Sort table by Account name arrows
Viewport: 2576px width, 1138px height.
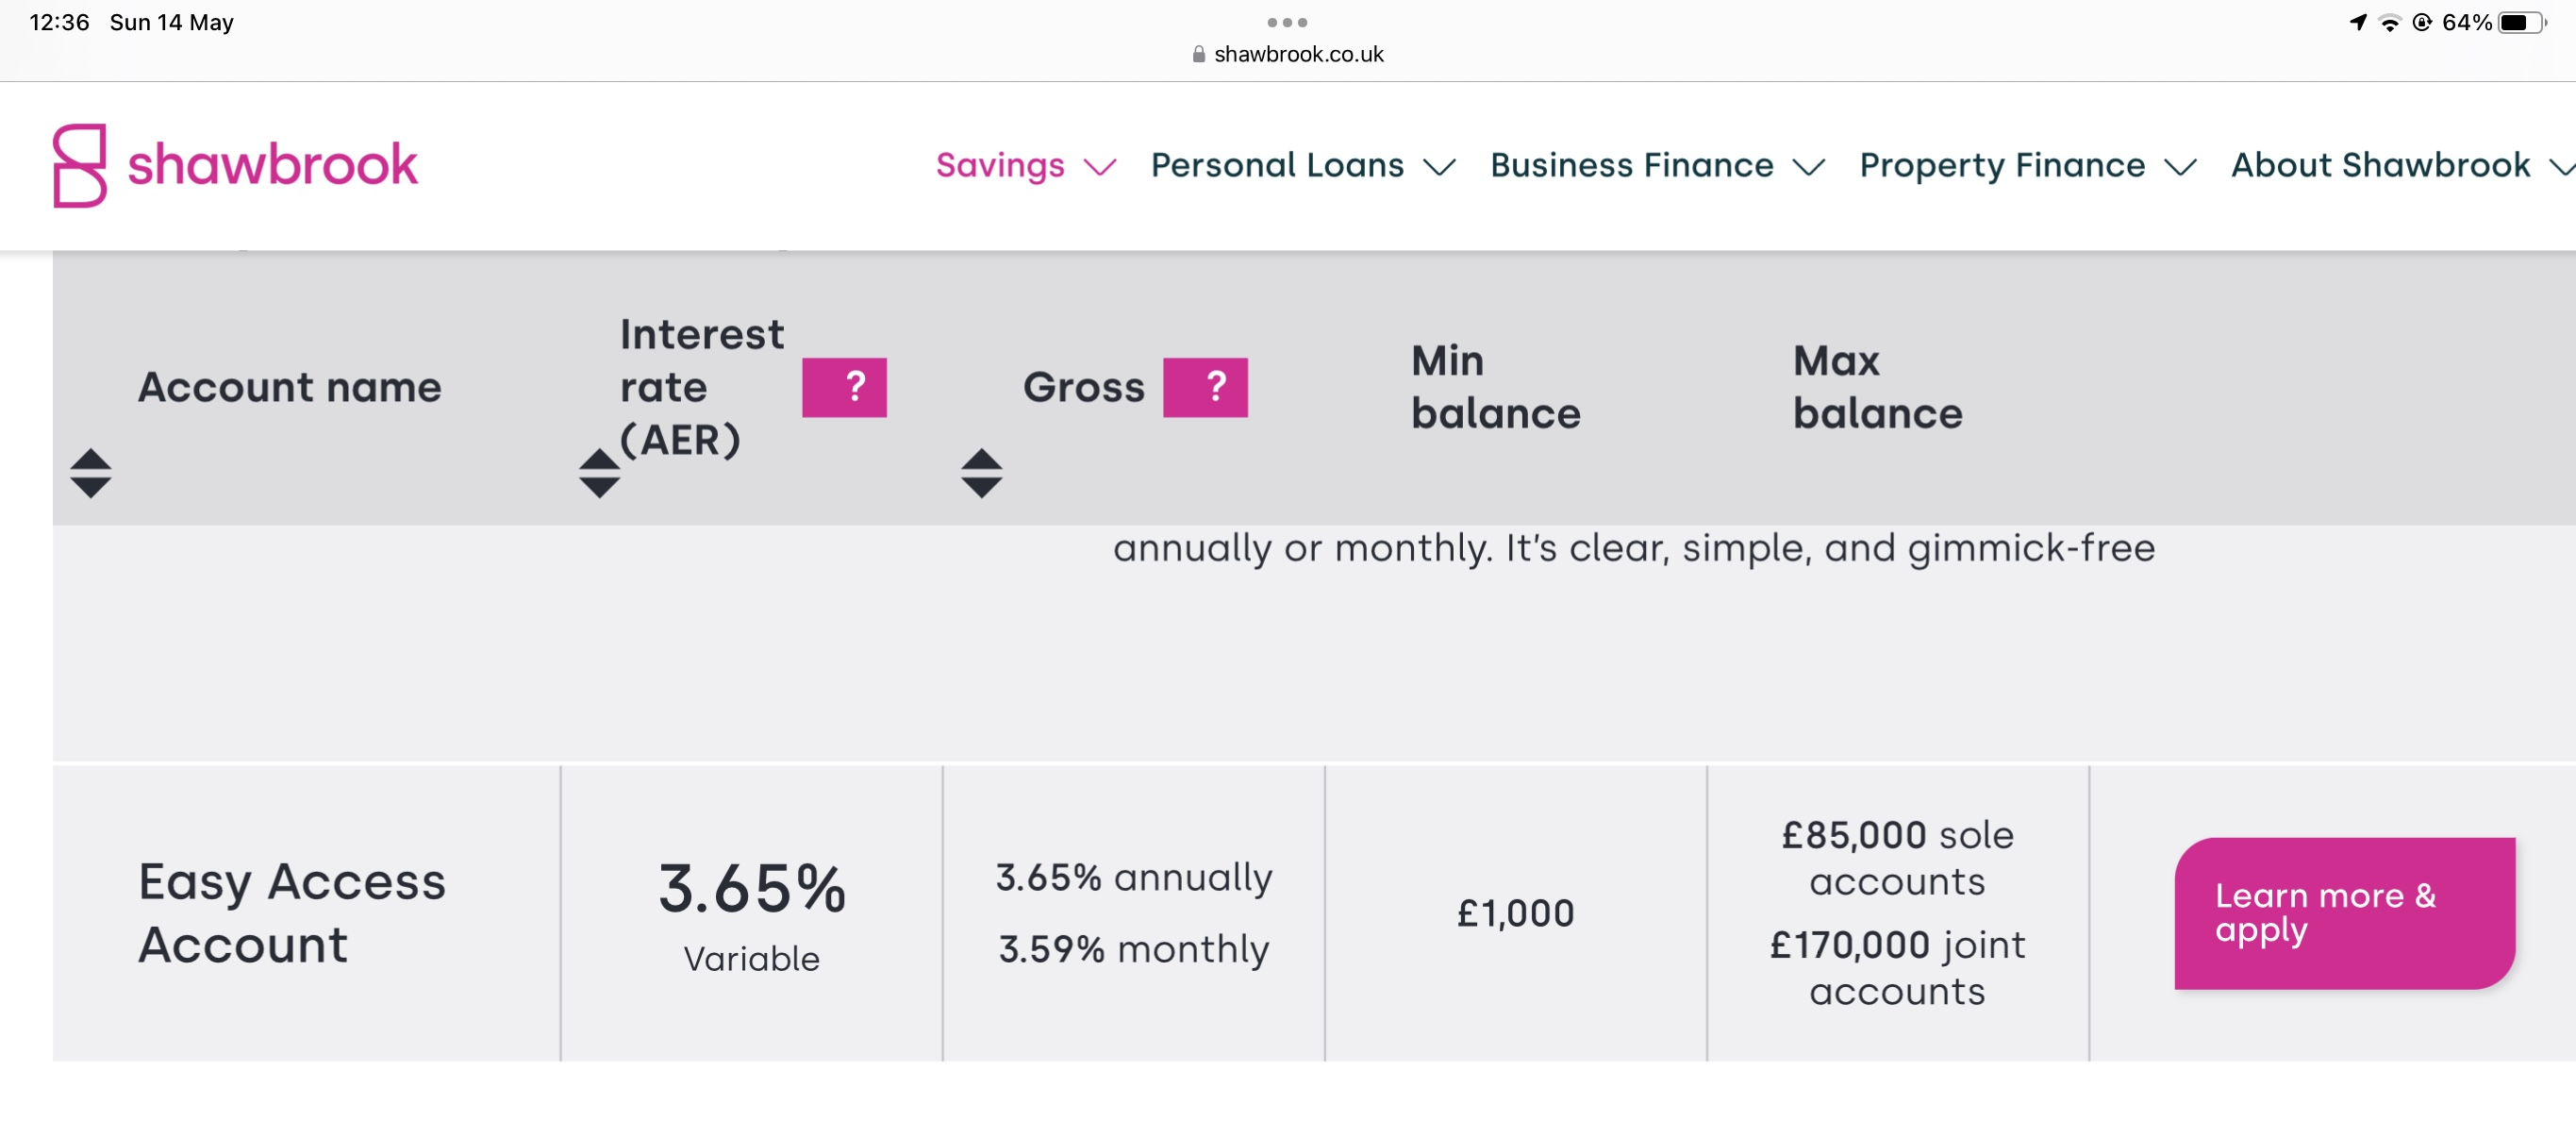pos(91,473)
